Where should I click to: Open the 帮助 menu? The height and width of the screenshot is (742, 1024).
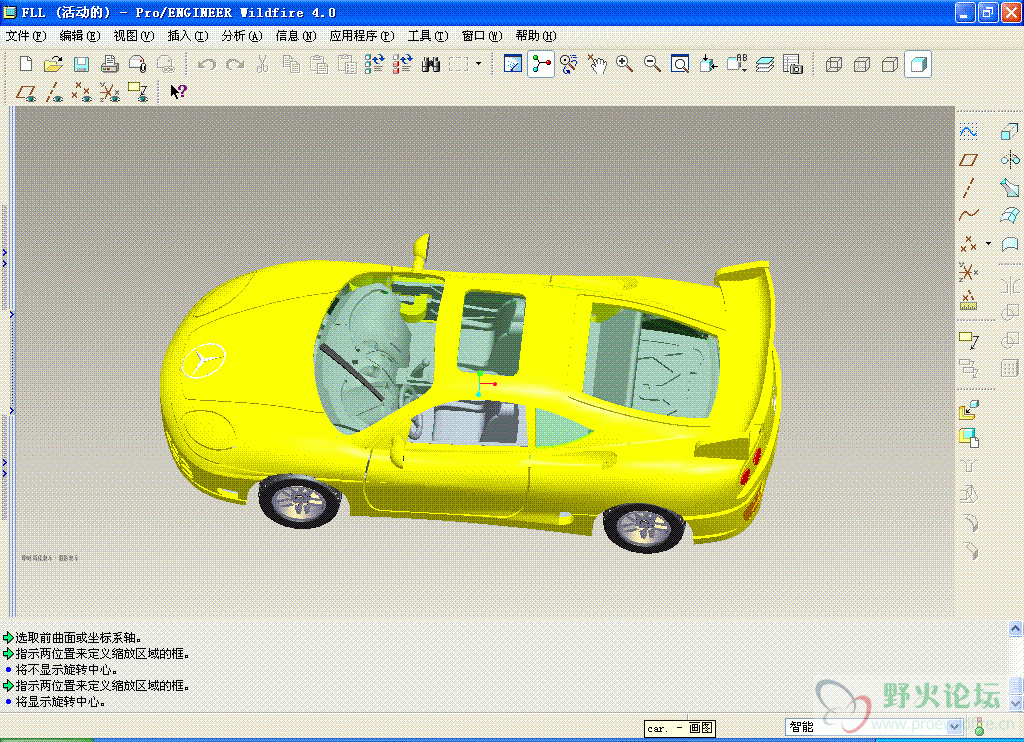[x=536, y=36]
